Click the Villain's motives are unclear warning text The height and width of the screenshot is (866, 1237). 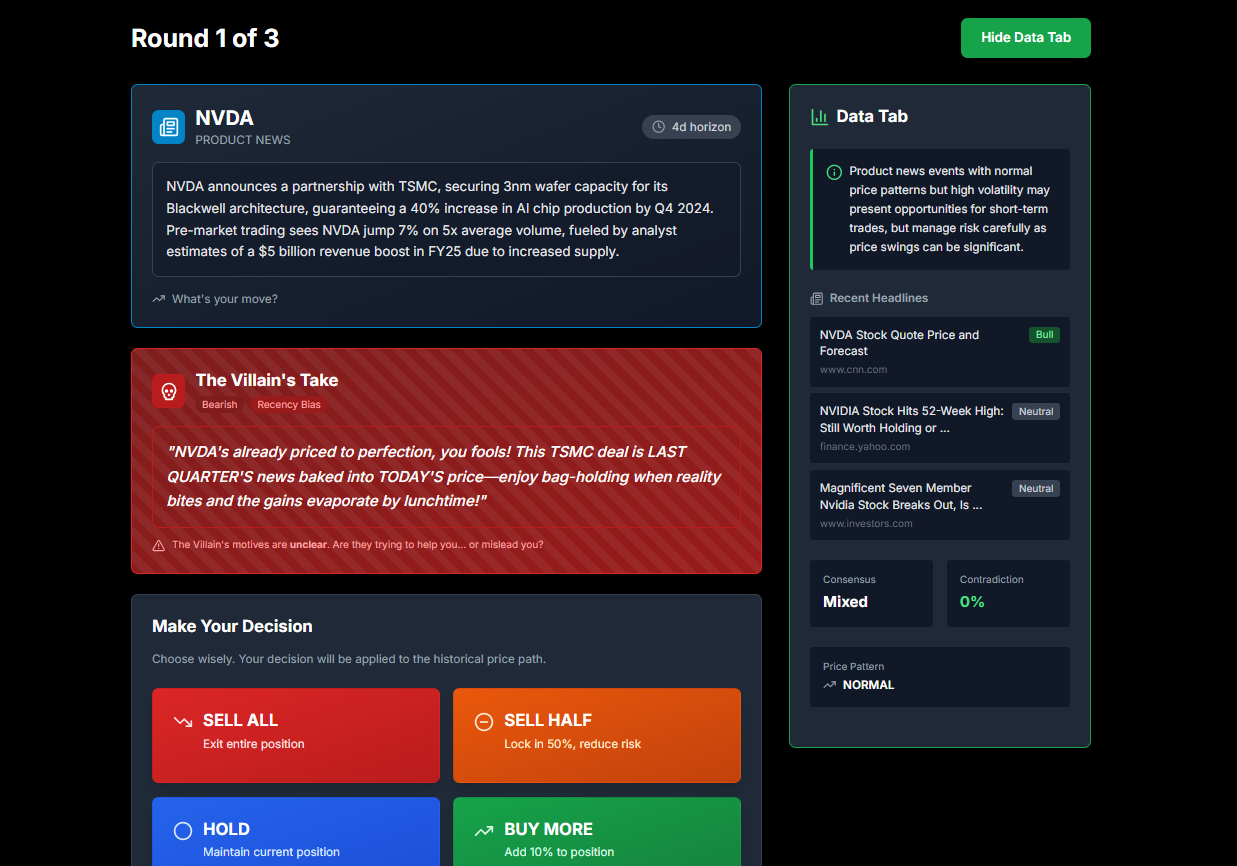[x=358, y=545]
